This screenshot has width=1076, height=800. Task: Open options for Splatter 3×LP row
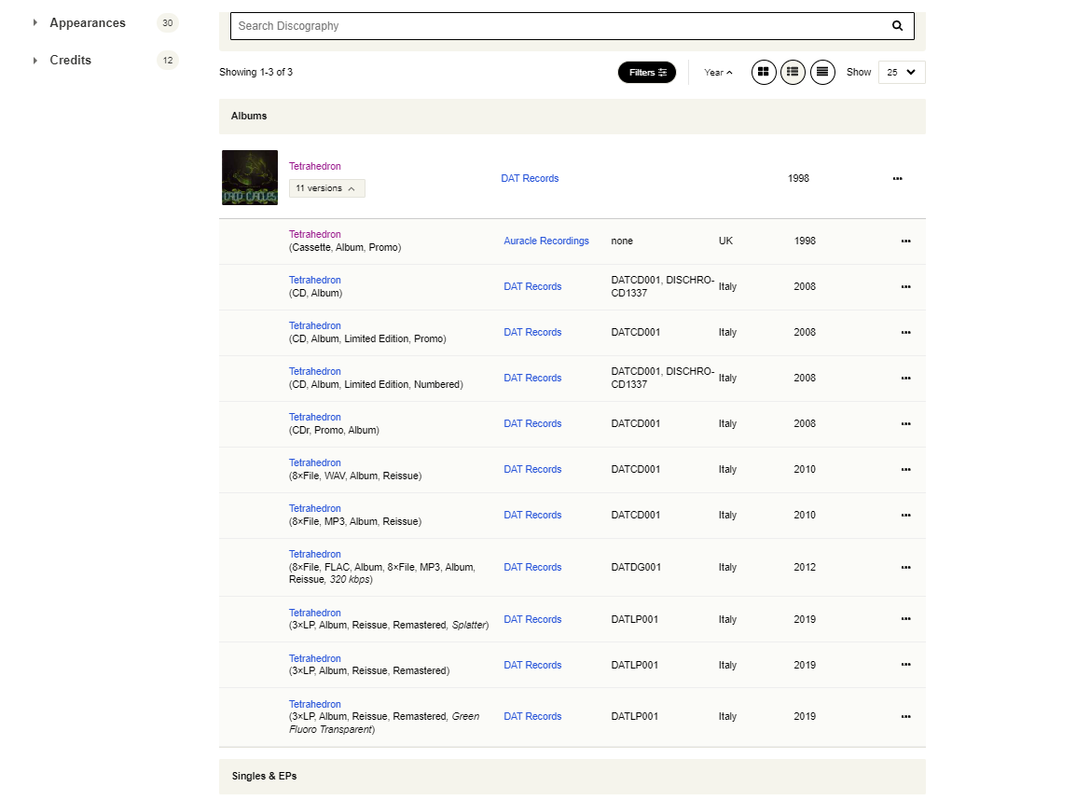tap(906, 619)
